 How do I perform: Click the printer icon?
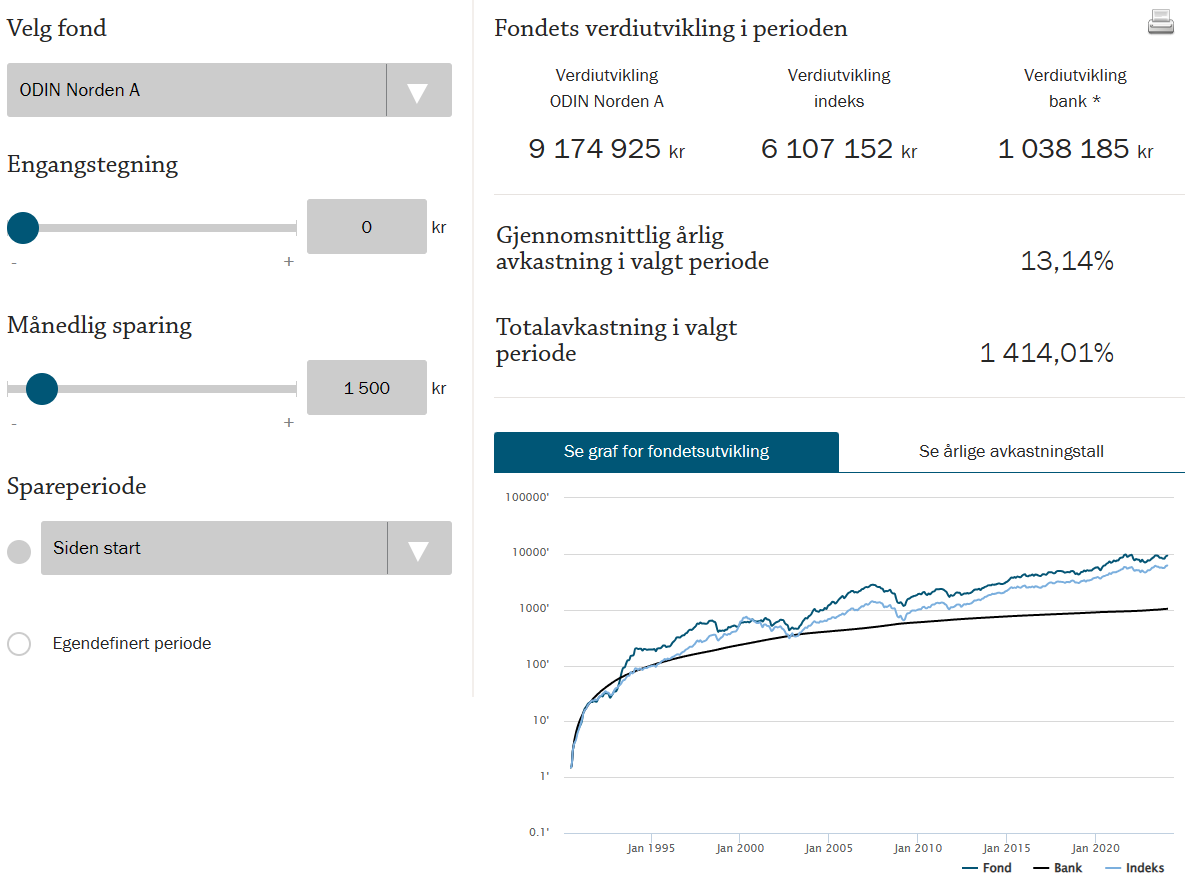[1160, 22]
